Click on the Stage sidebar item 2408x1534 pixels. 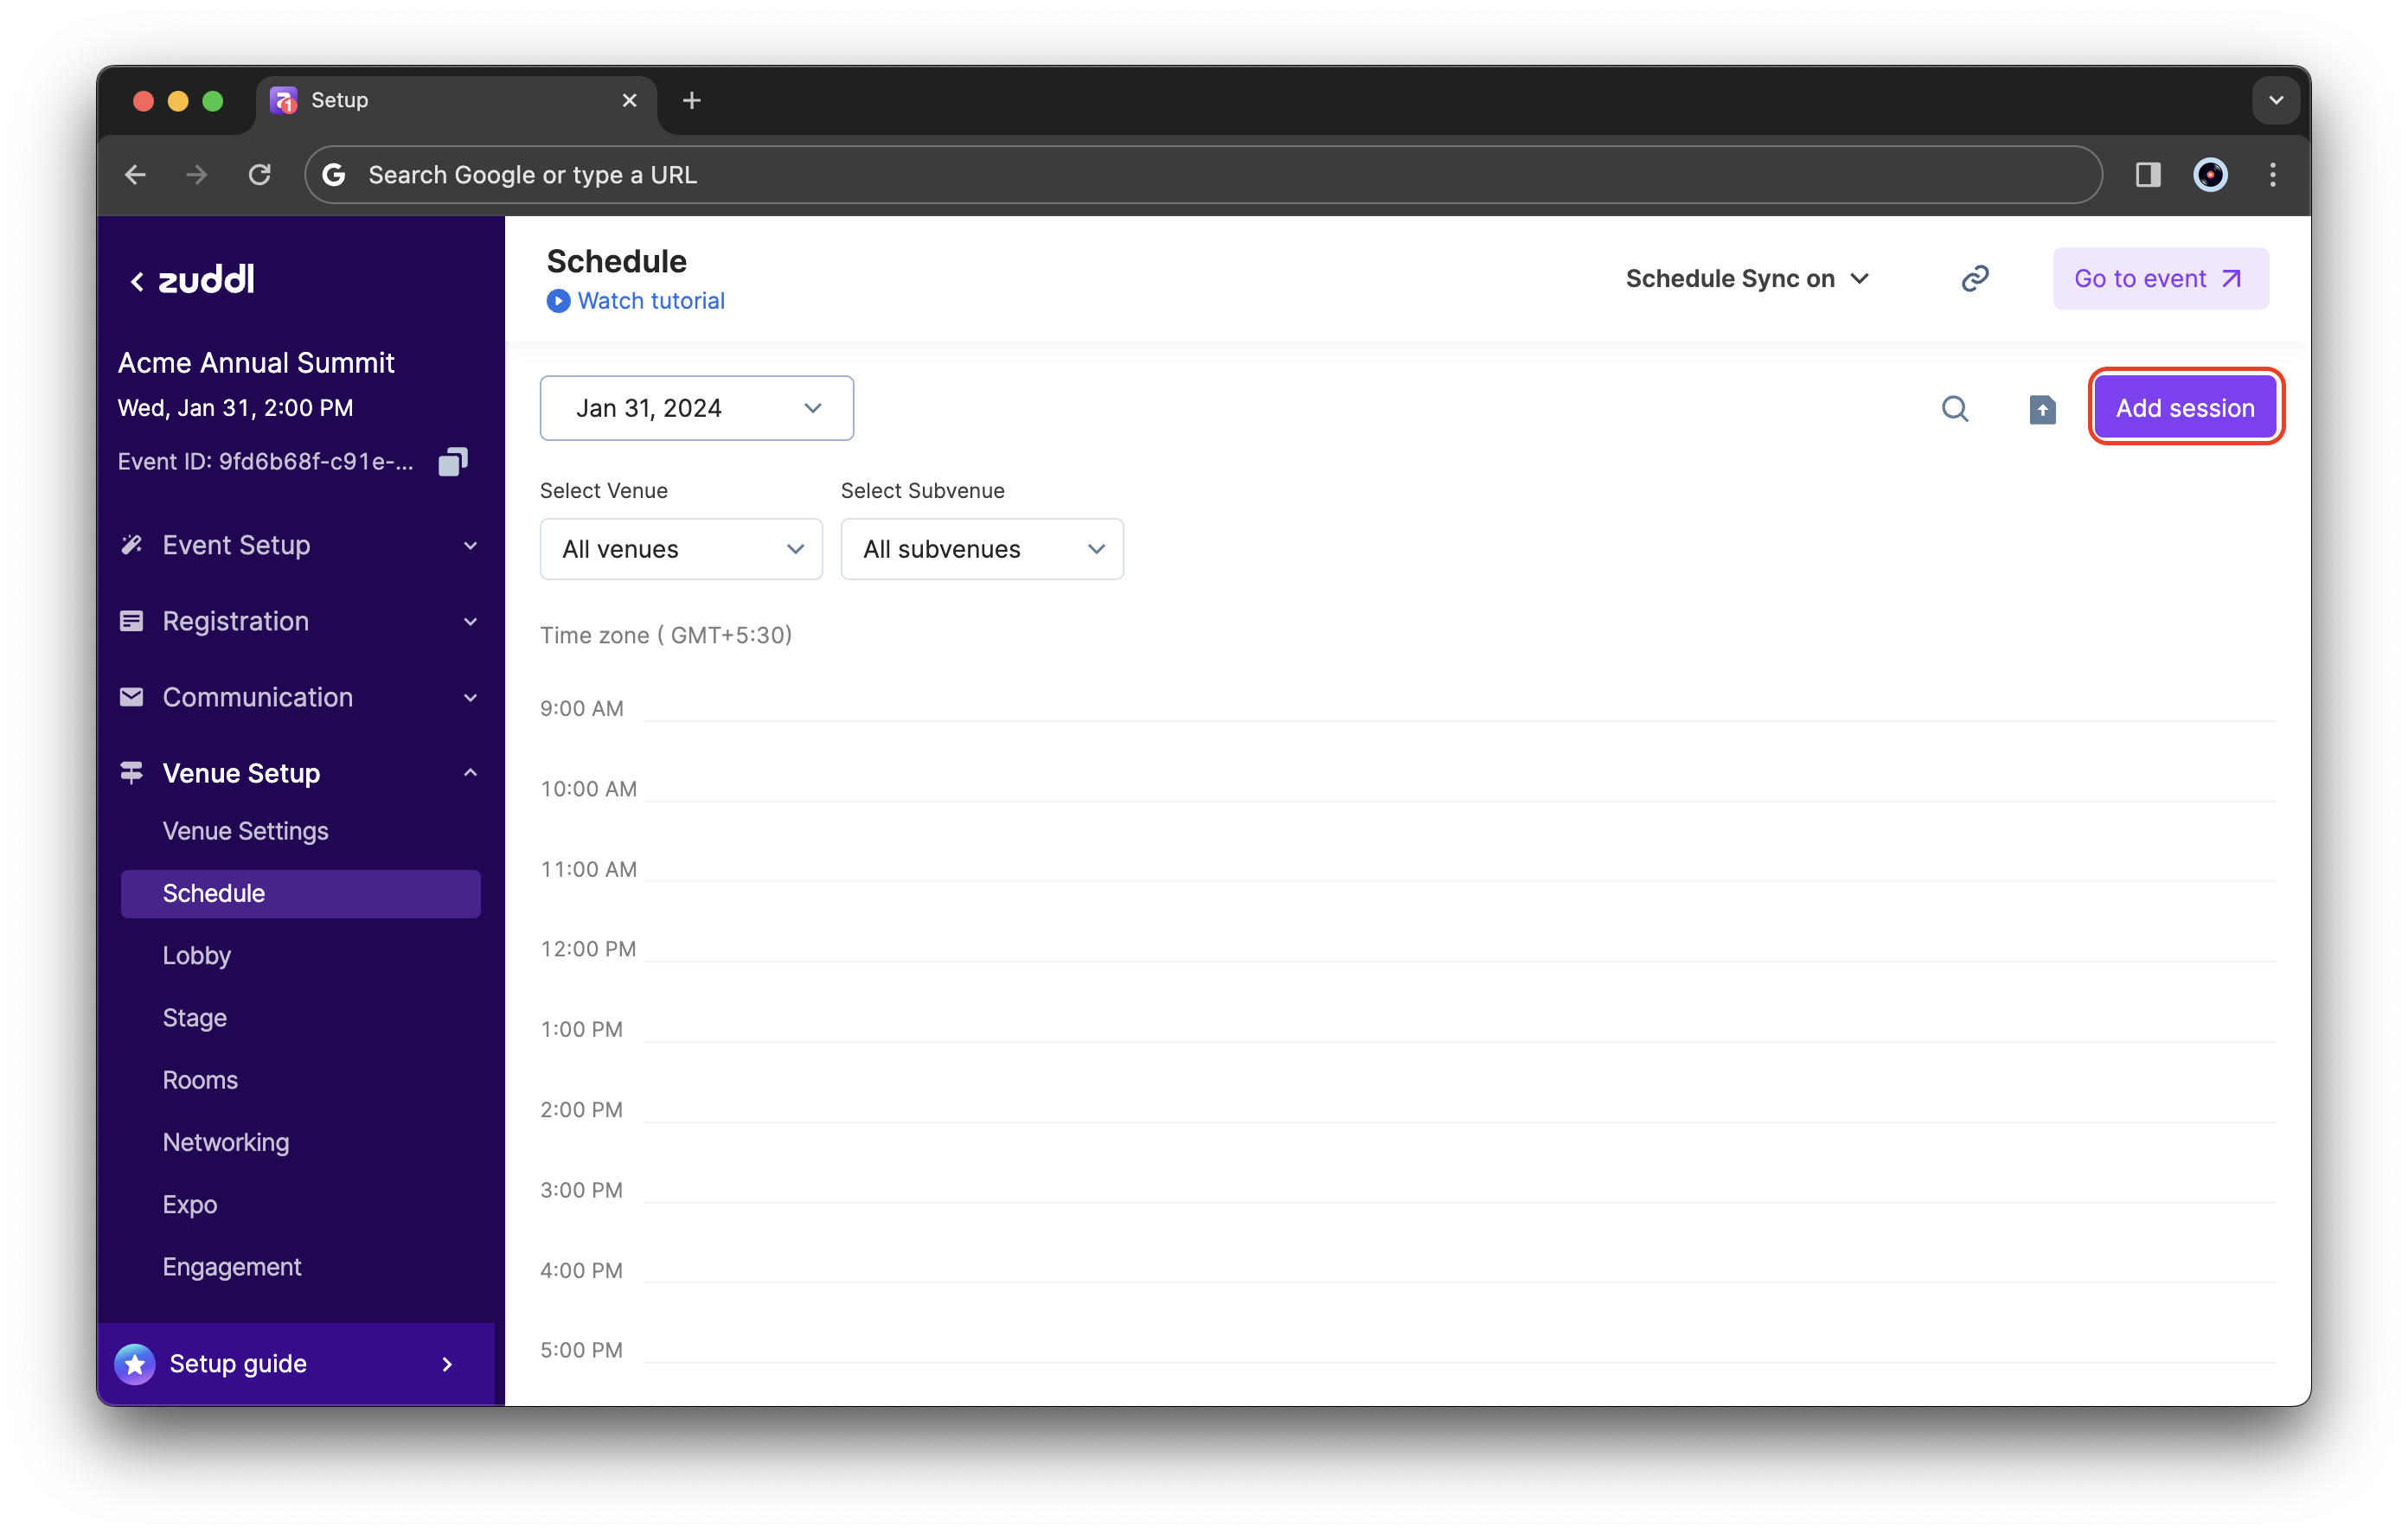tap(195, 1016)
